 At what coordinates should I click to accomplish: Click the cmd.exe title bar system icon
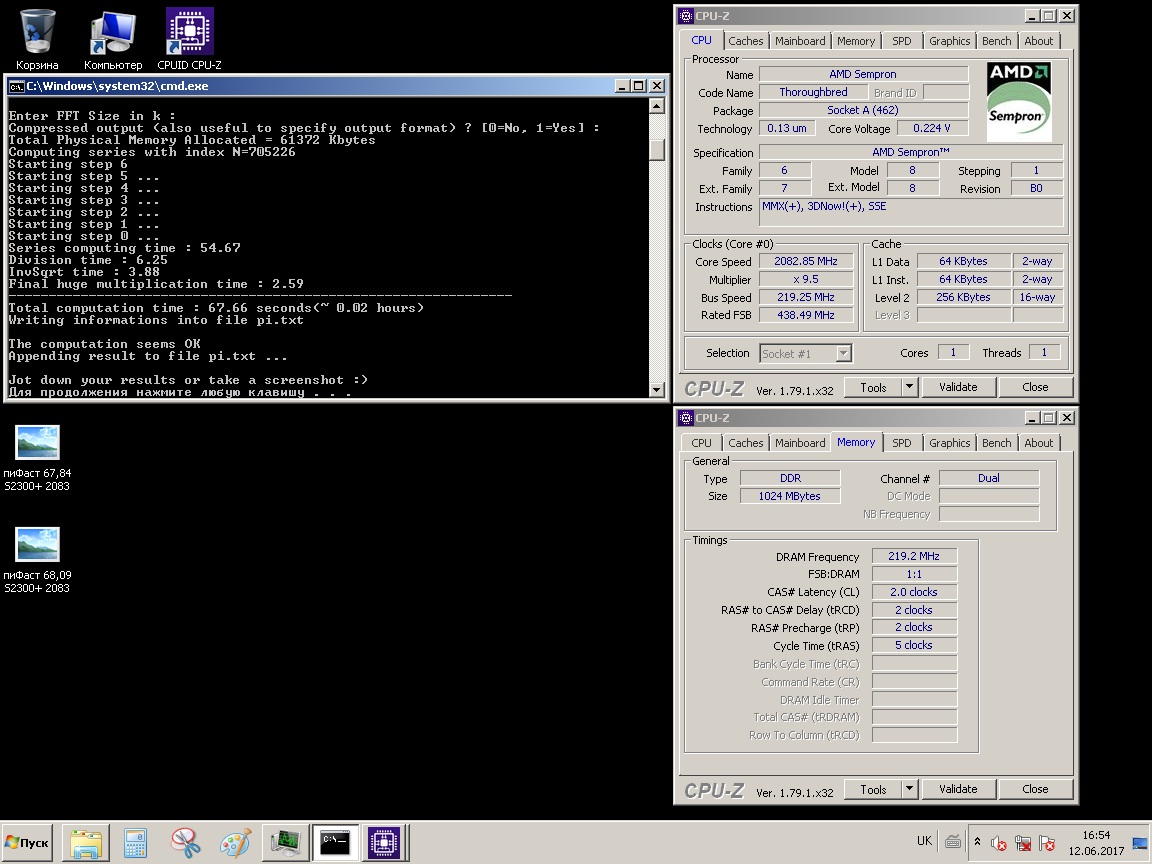point(15,86)
